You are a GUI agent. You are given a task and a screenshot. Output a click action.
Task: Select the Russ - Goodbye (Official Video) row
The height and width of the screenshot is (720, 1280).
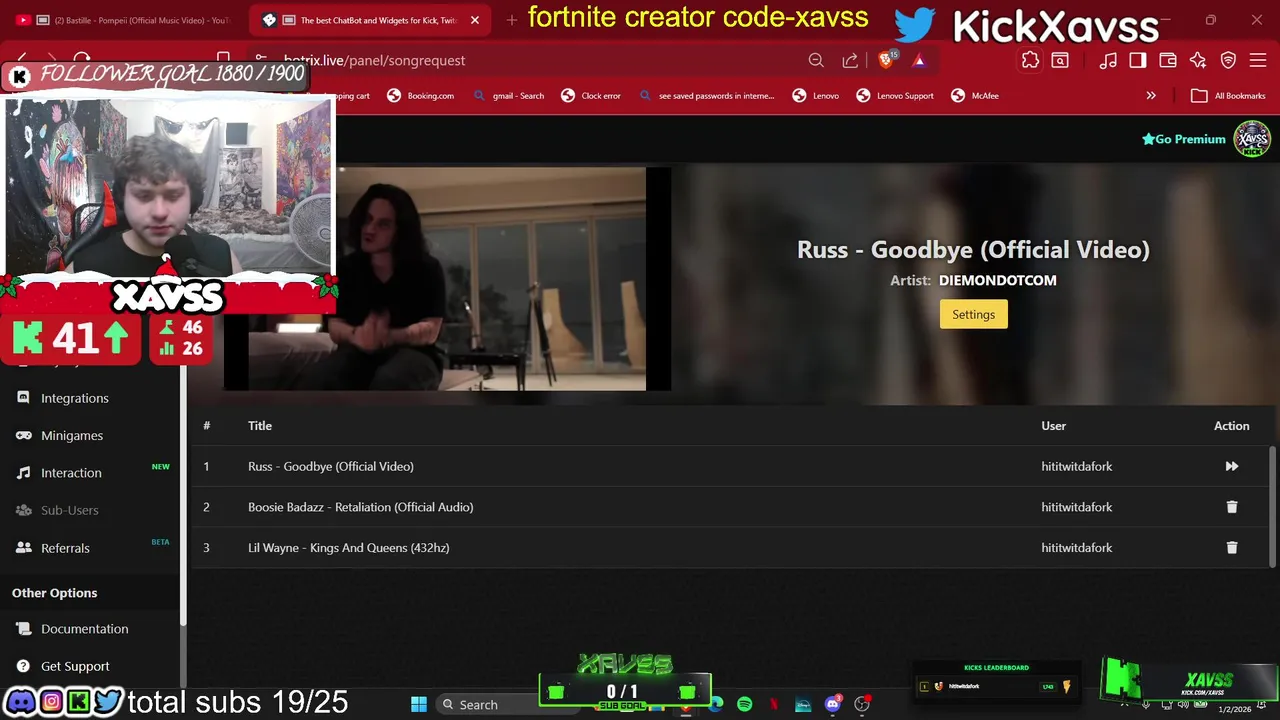730,466
